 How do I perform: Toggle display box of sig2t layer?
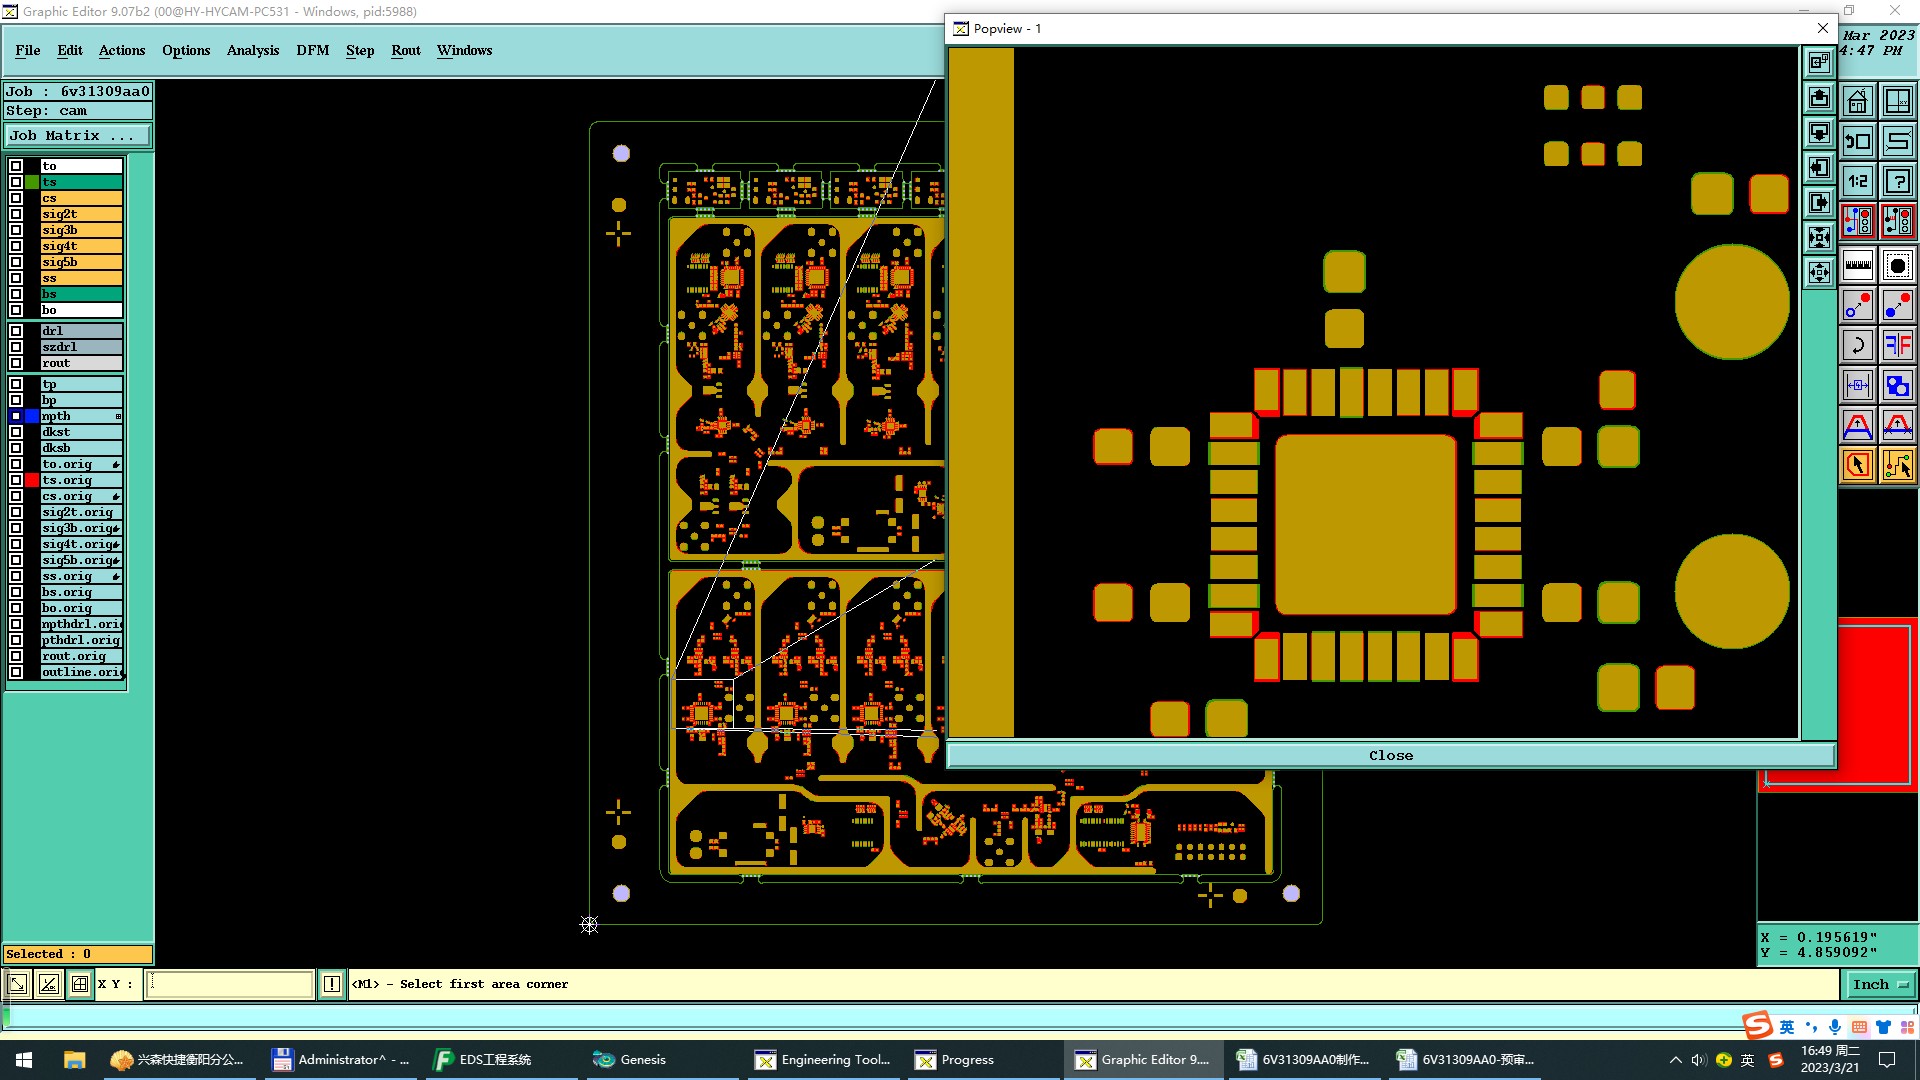tap(16, 214)
